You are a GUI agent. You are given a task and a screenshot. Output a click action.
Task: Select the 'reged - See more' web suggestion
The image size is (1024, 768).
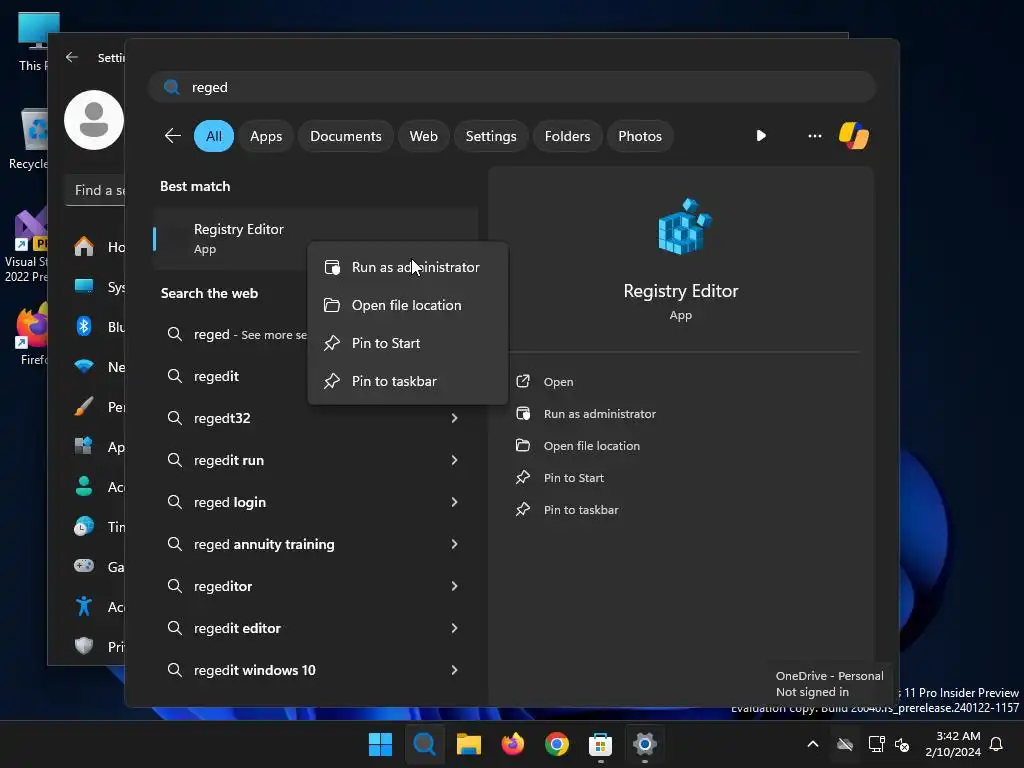pos(235,334)
